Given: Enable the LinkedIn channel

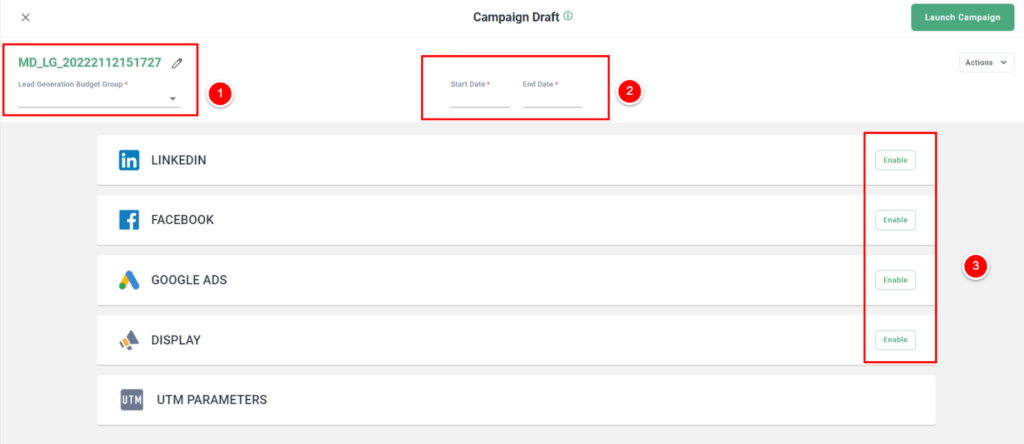Looking at the screenshot, I should click(895, 160).
